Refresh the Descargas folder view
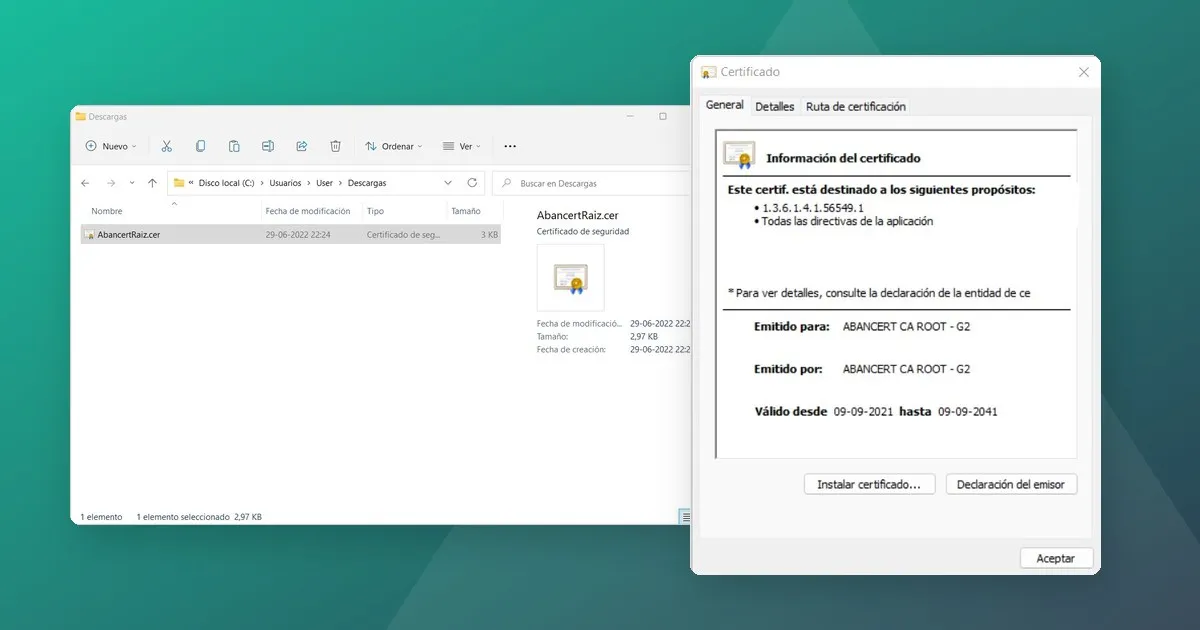Viewport: 1200px width, 630px height. tap(473, 183)
